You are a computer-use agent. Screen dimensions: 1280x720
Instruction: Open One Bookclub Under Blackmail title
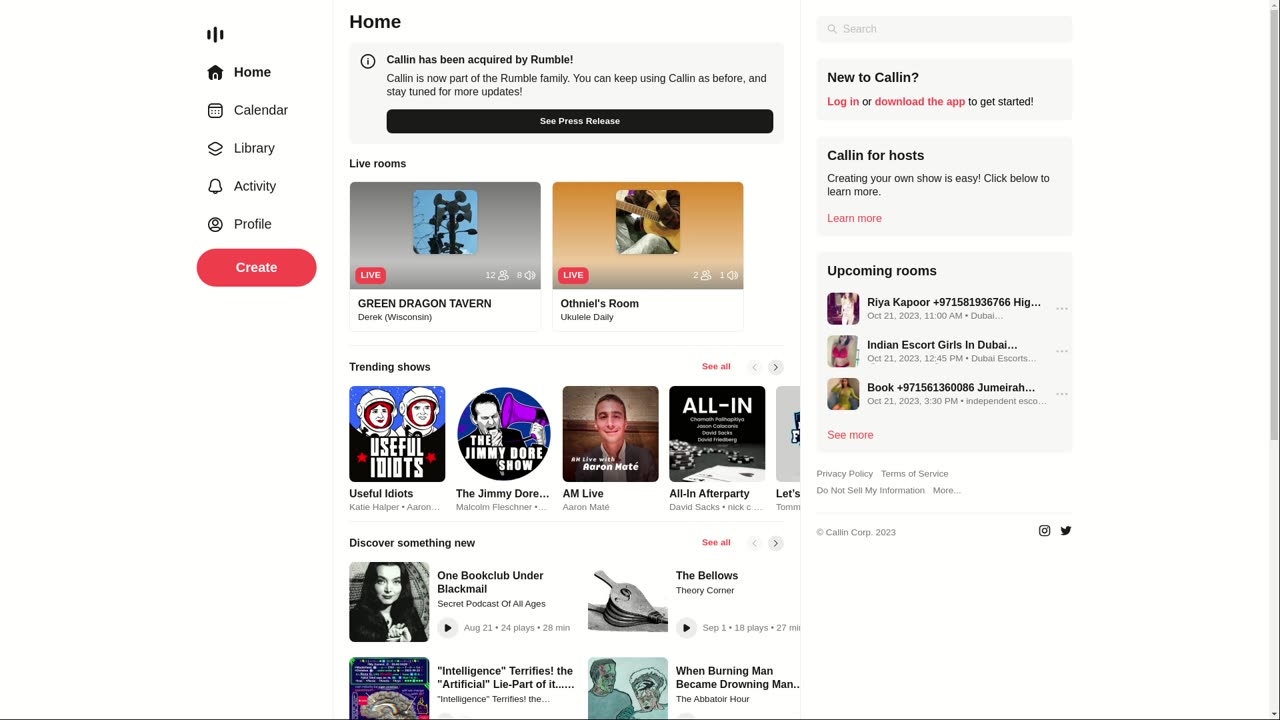click(490, 582)
